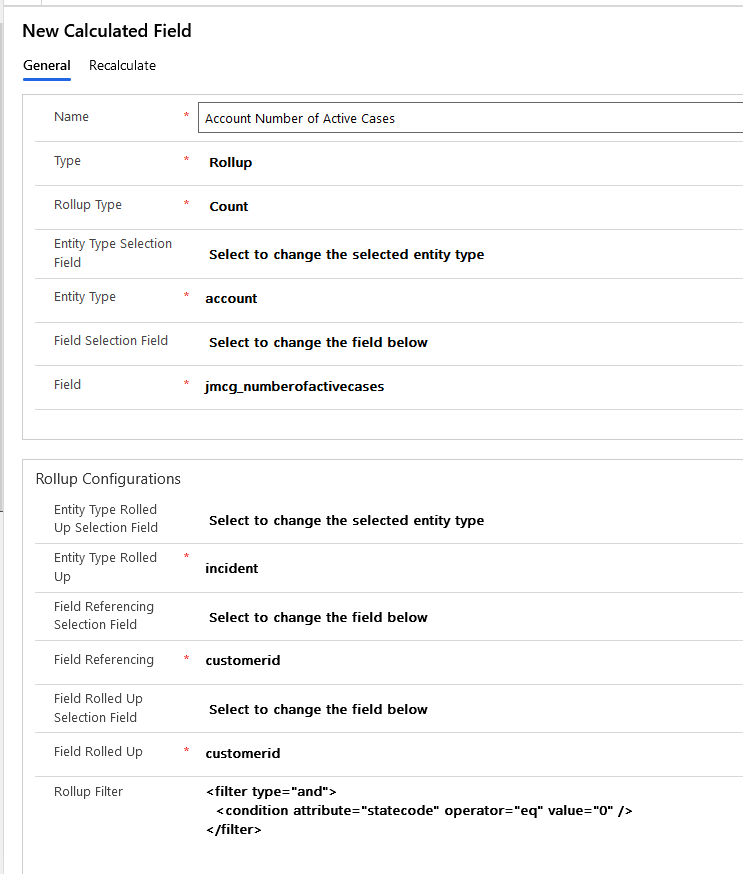Open the General tab
Viewport: 743px width, 874px height.
pyautogui.click(x=46, y=66)
